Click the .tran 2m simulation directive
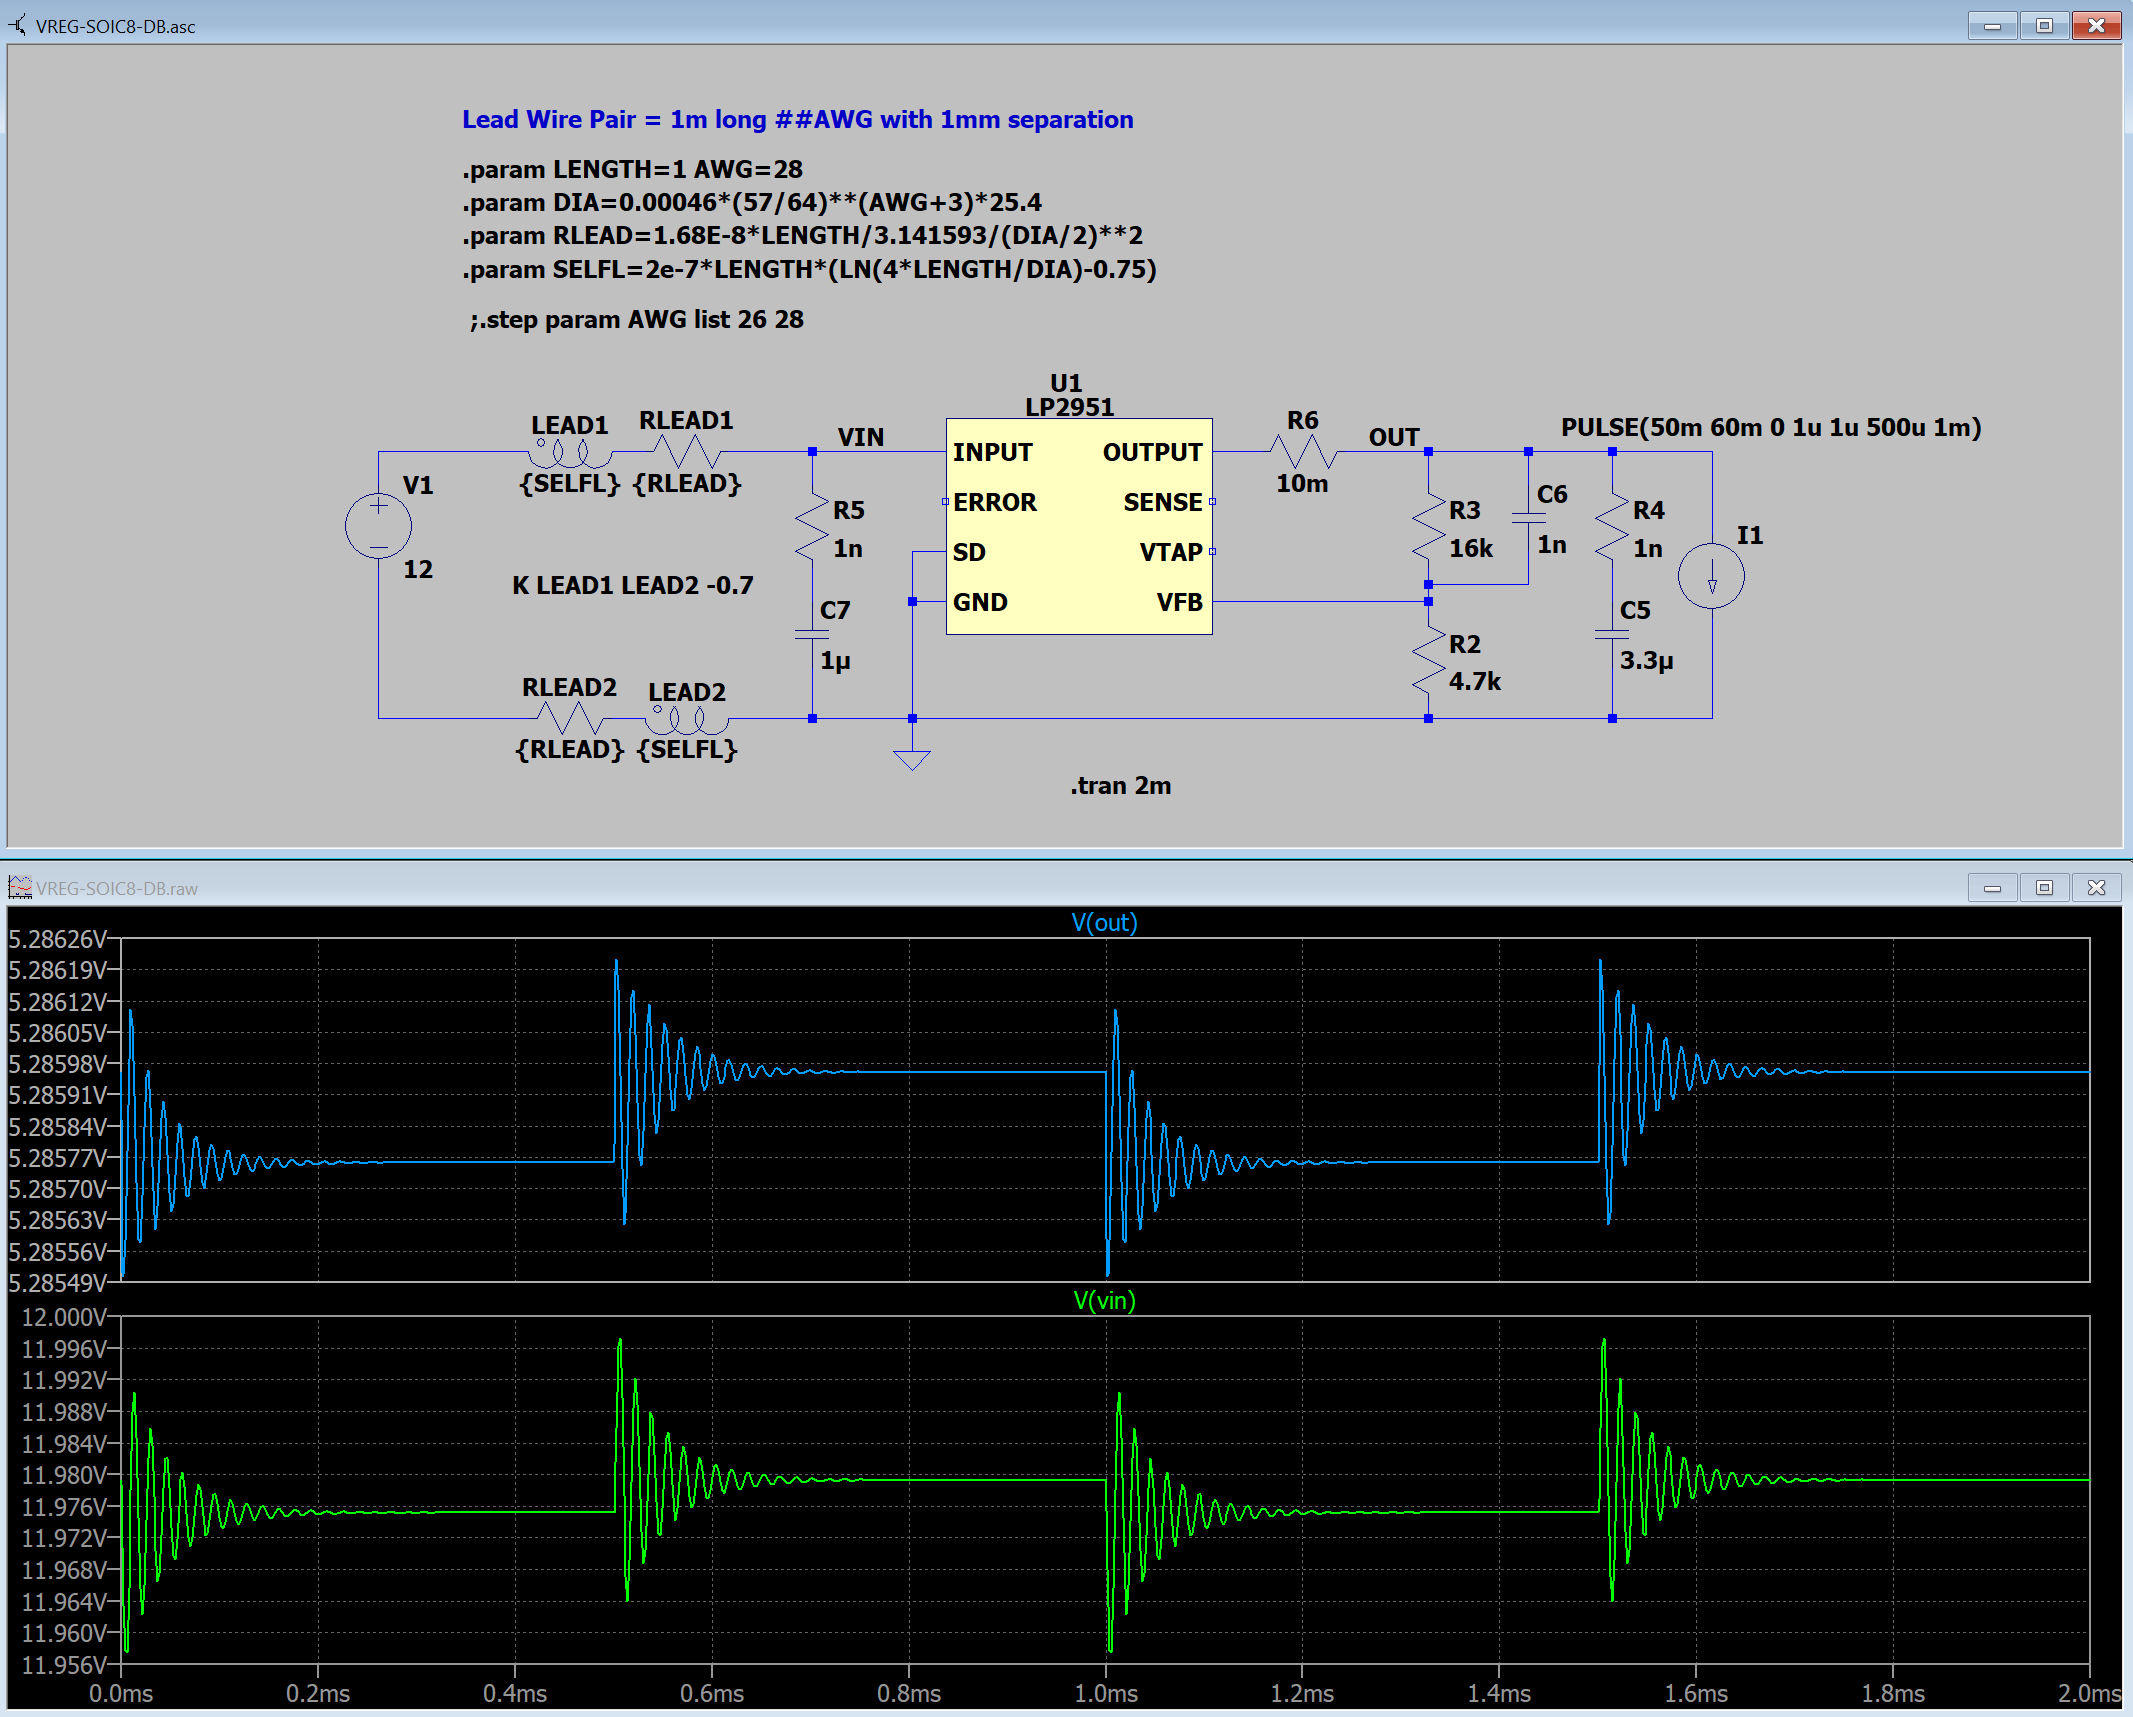Image resolution: width=2133 pixels, height=1717 pixels. (1120, 786)
